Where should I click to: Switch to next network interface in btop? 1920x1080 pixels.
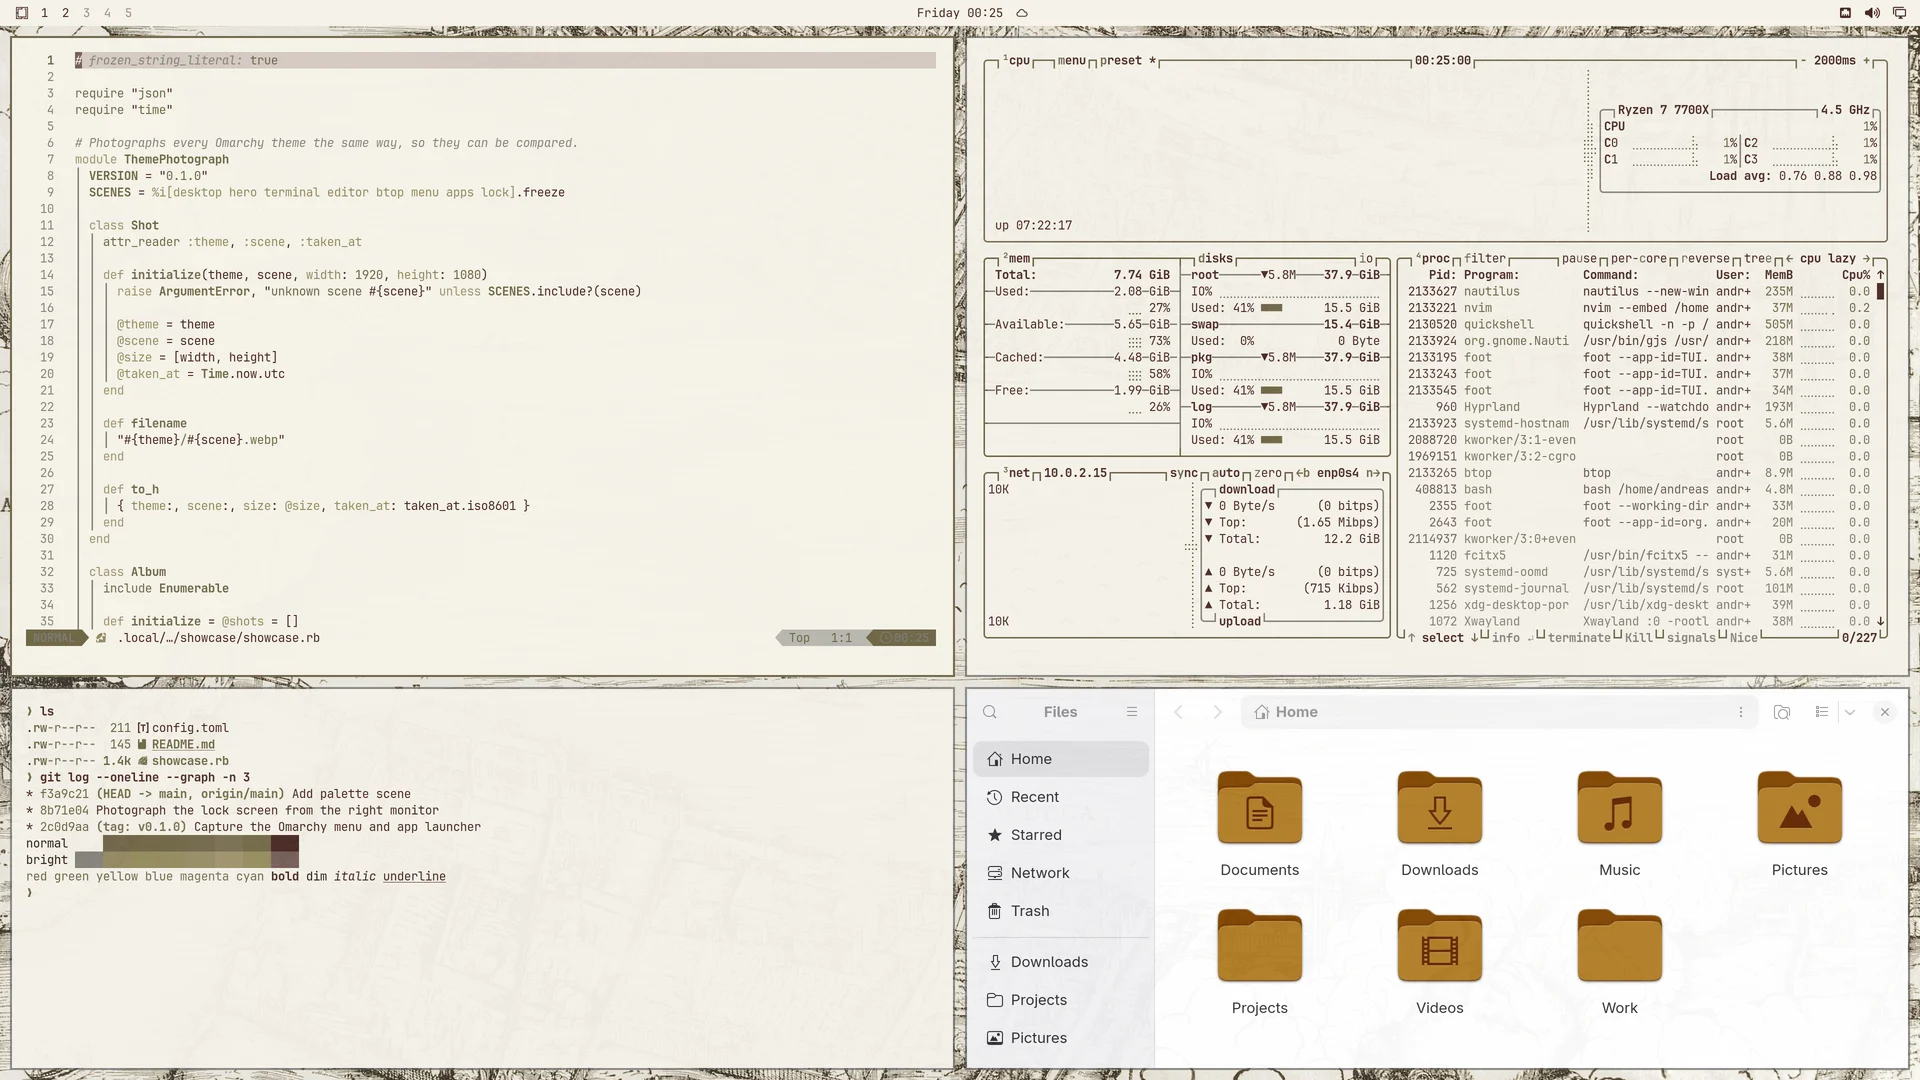[x=1373, y=474]
